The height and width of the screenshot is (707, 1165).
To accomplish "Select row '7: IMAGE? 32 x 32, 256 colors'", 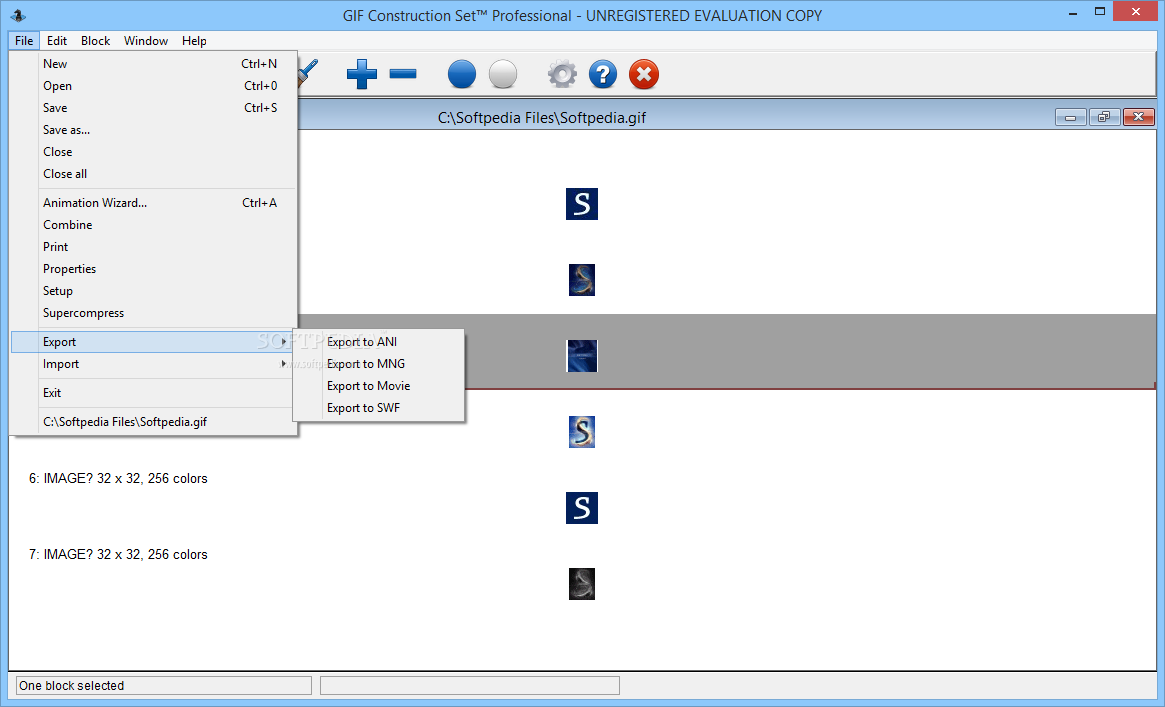I will (x=118, y=555).
